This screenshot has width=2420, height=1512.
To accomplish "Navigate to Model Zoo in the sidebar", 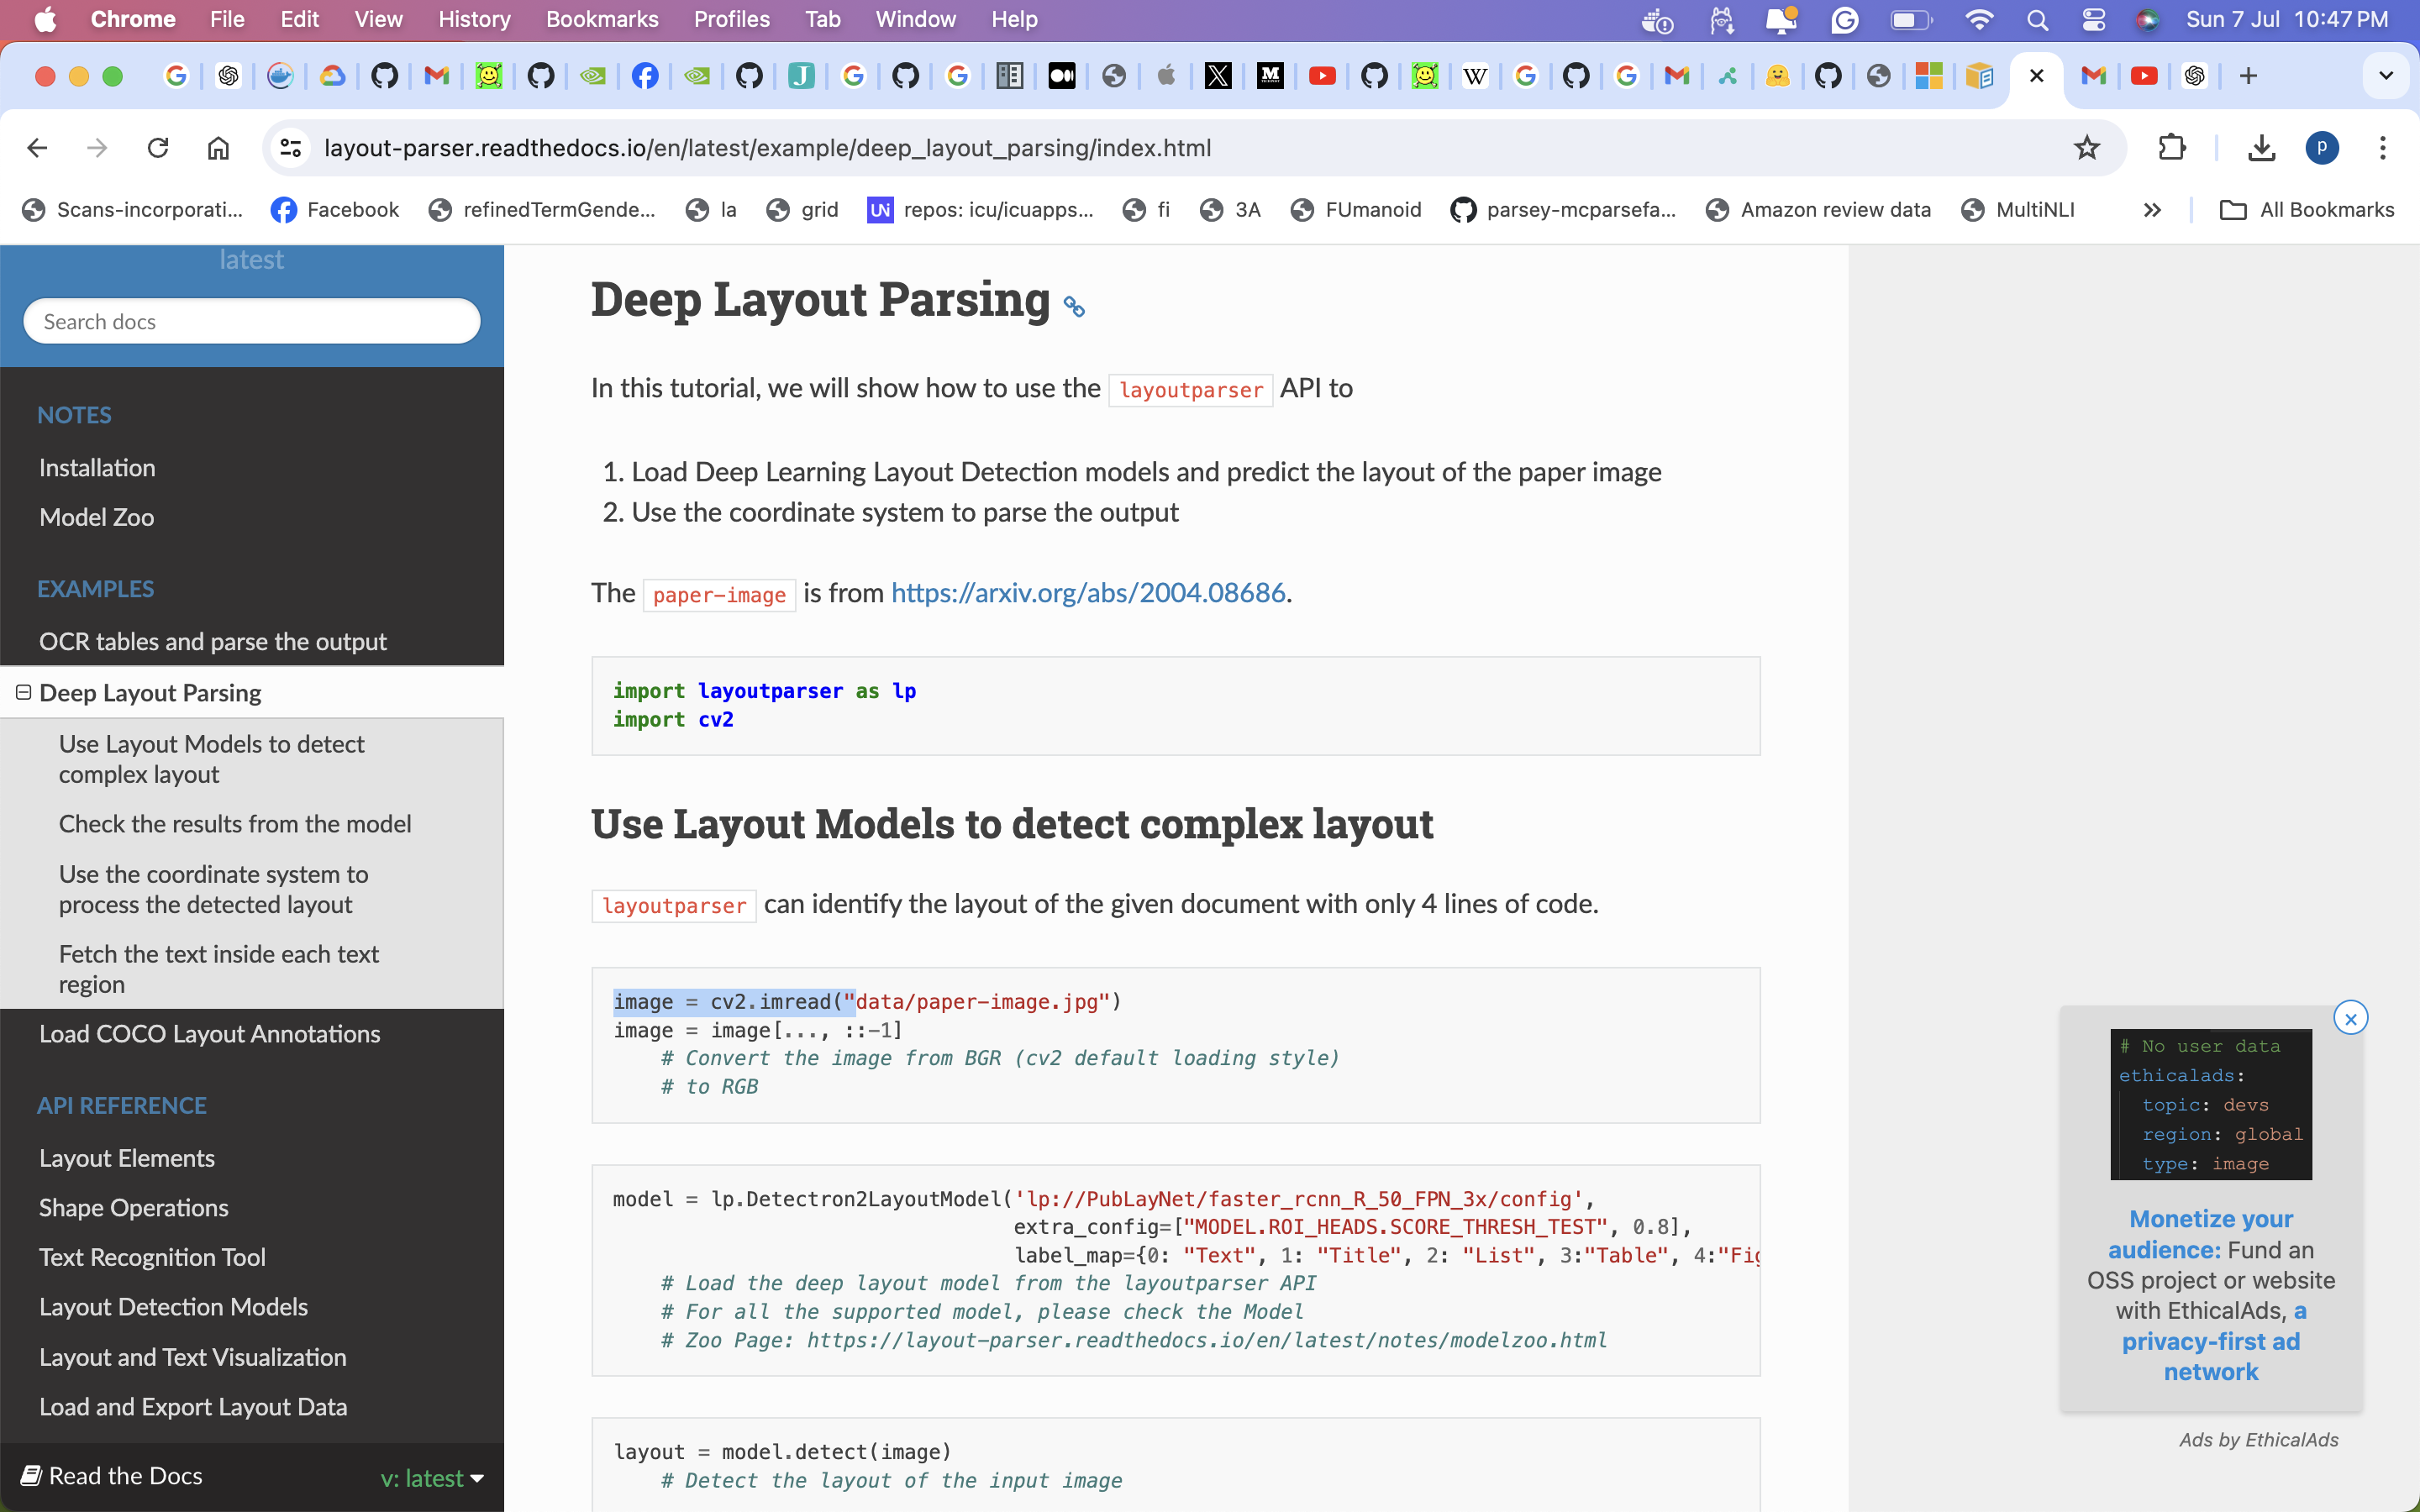I will click(96, 517).
